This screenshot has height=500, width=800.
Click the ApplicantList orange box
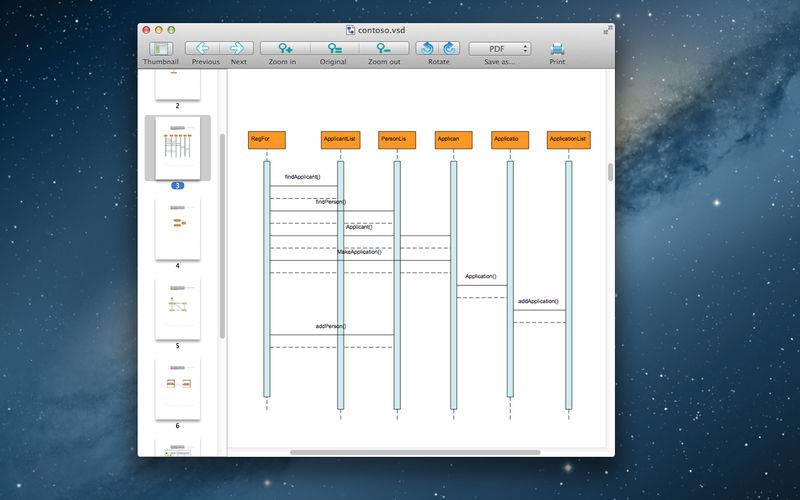click(340, 140)
